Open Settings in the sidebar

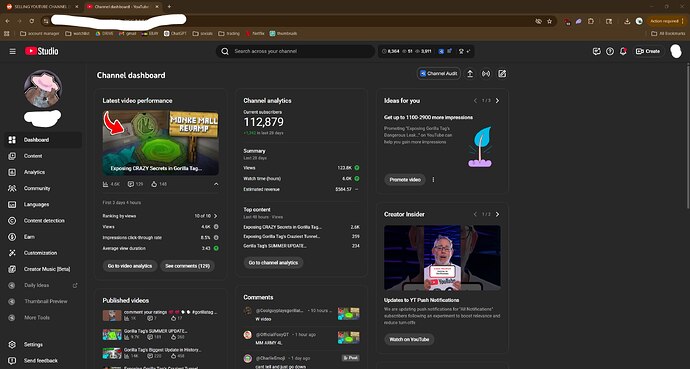[x=43, y=345]
